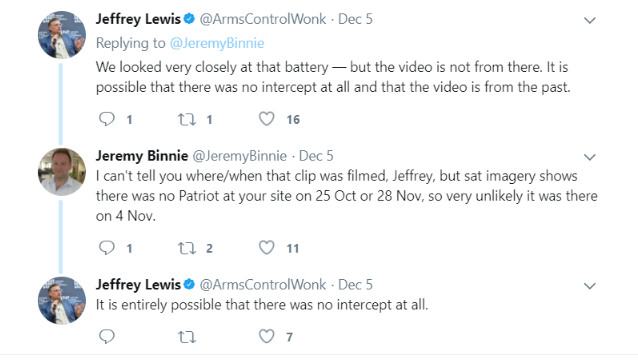Like Jeremy Binnie's tweet with 11 likes
This screenshot has width=638, height=363.
point(267,247)
